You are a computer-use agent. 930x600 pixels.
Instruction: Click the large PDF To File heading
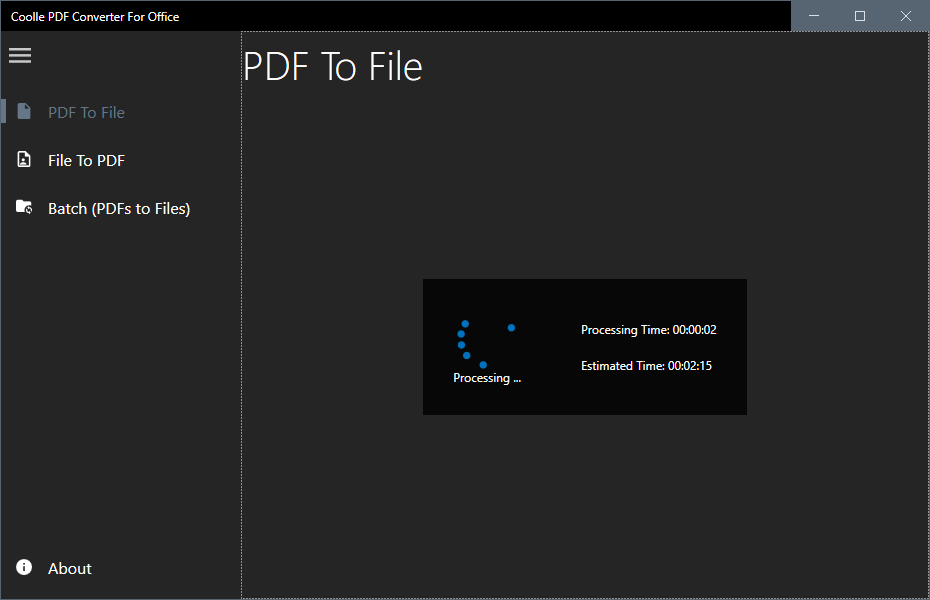[333, 67]
